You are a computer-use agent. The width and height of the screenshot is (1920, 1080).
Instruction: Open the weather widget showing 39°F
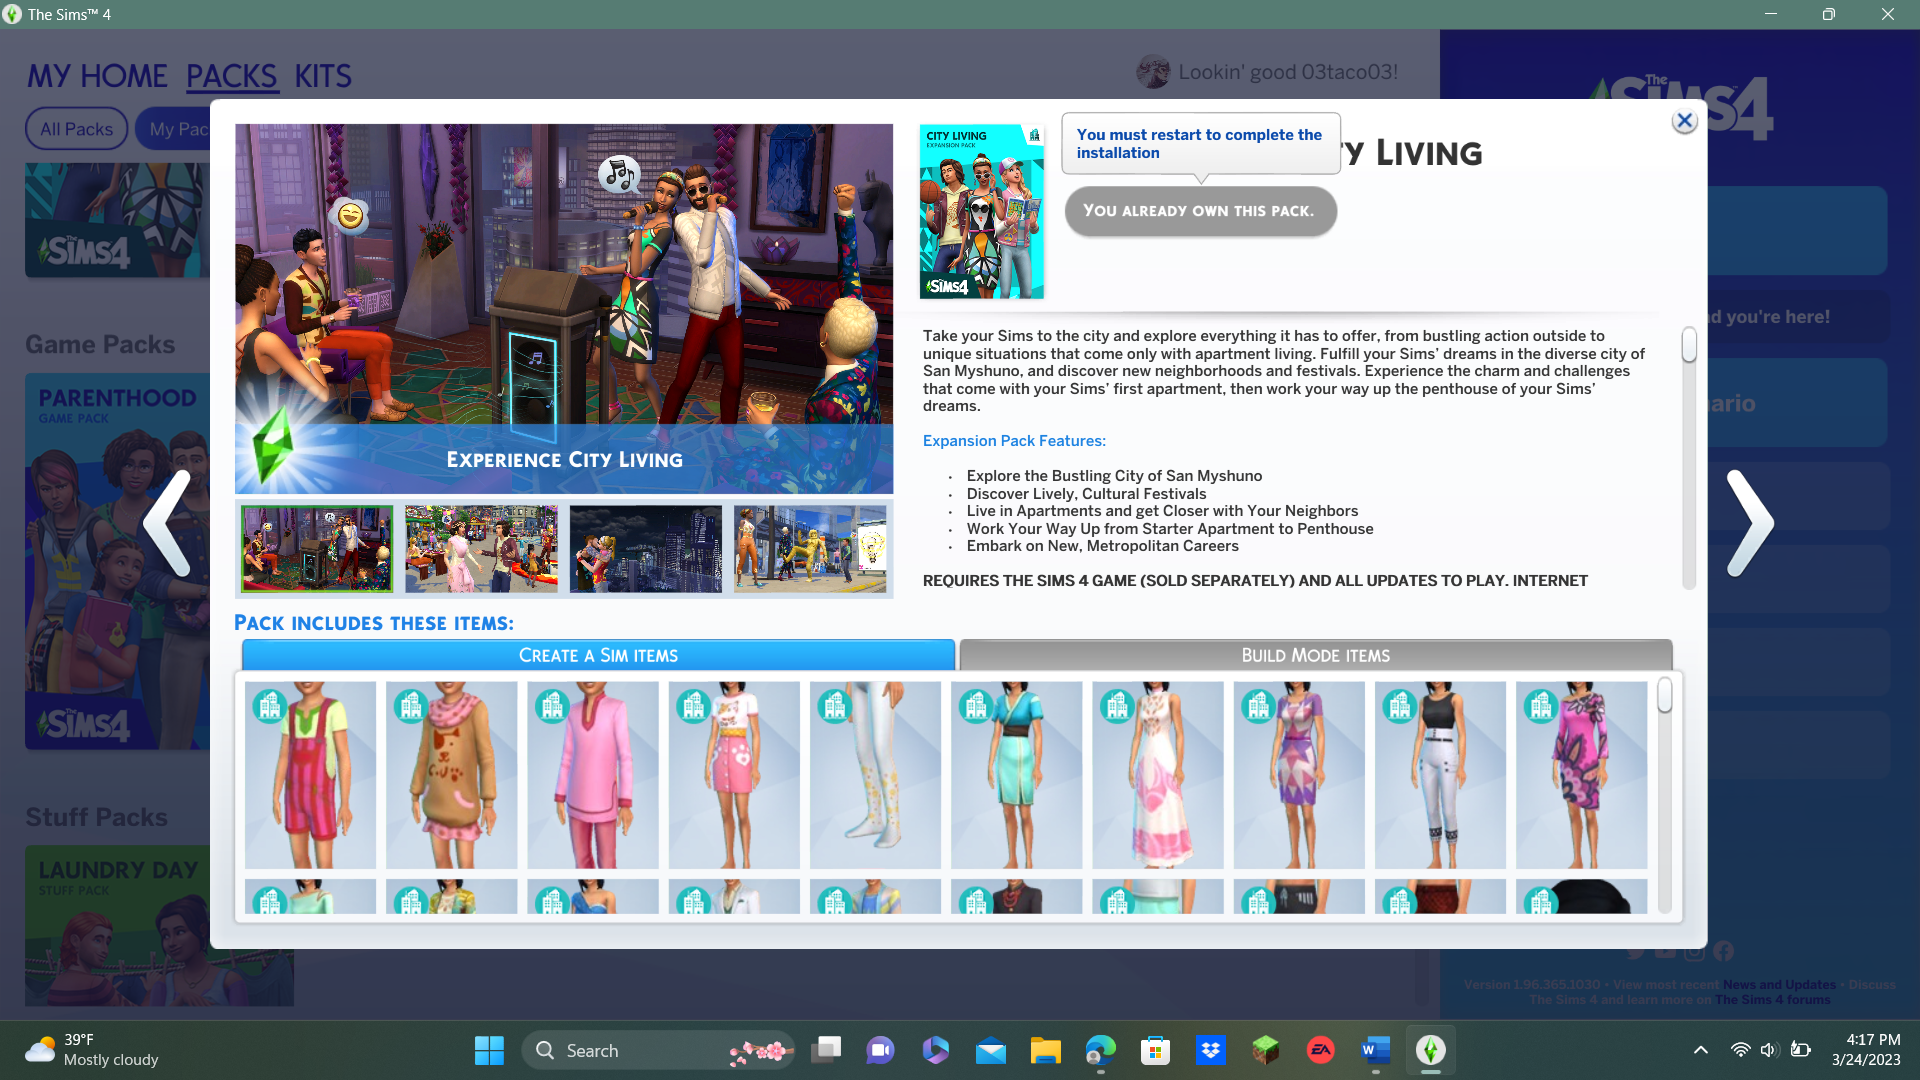pos(92,1050)
